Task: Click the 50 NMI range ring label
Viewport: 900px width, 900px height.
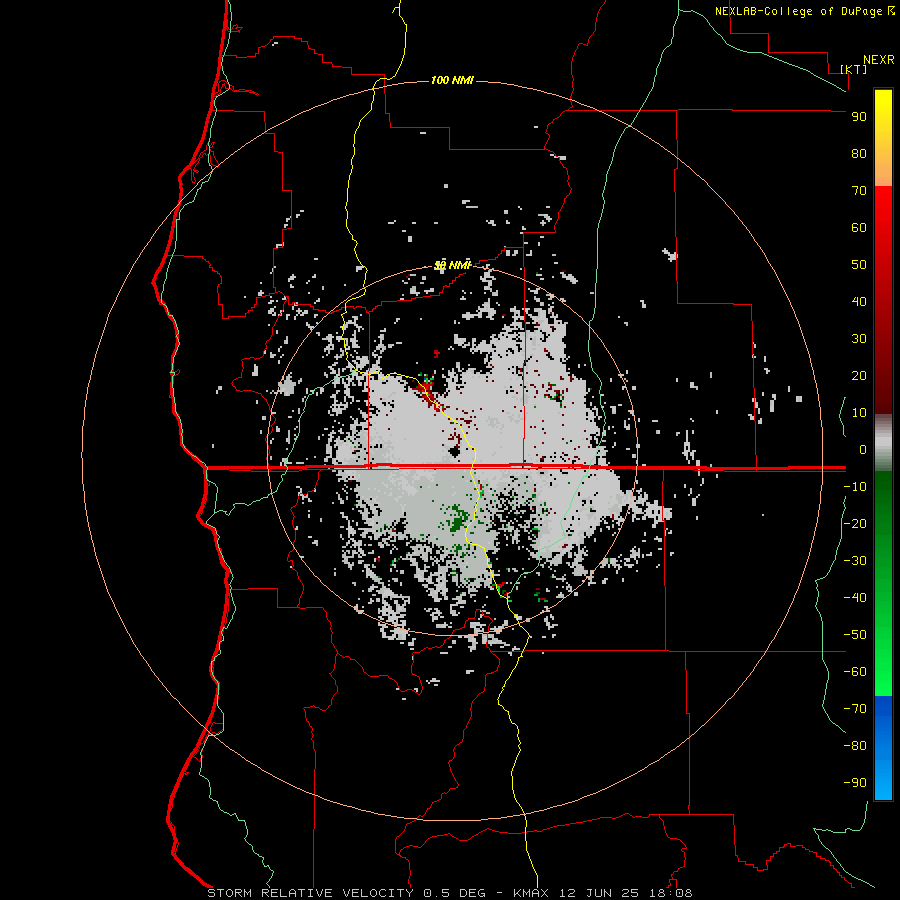Action: tap(452, 265)
